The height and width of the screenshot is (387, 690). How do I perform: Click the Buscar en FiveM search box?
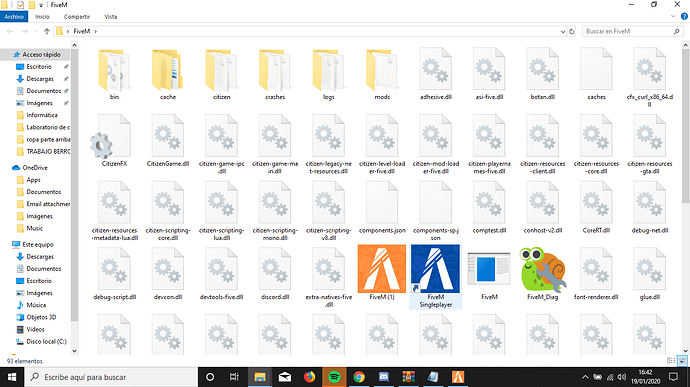tap(628, 31)
